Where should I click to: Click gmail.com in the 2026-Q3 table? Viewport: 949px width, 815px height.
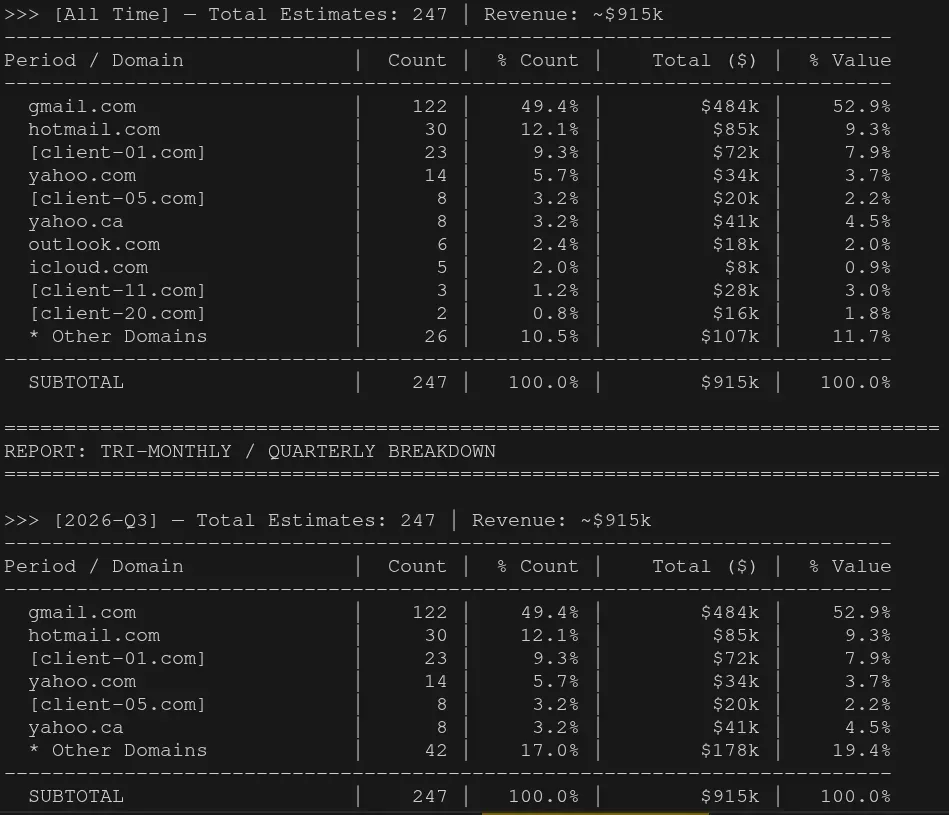click(82, 612)
